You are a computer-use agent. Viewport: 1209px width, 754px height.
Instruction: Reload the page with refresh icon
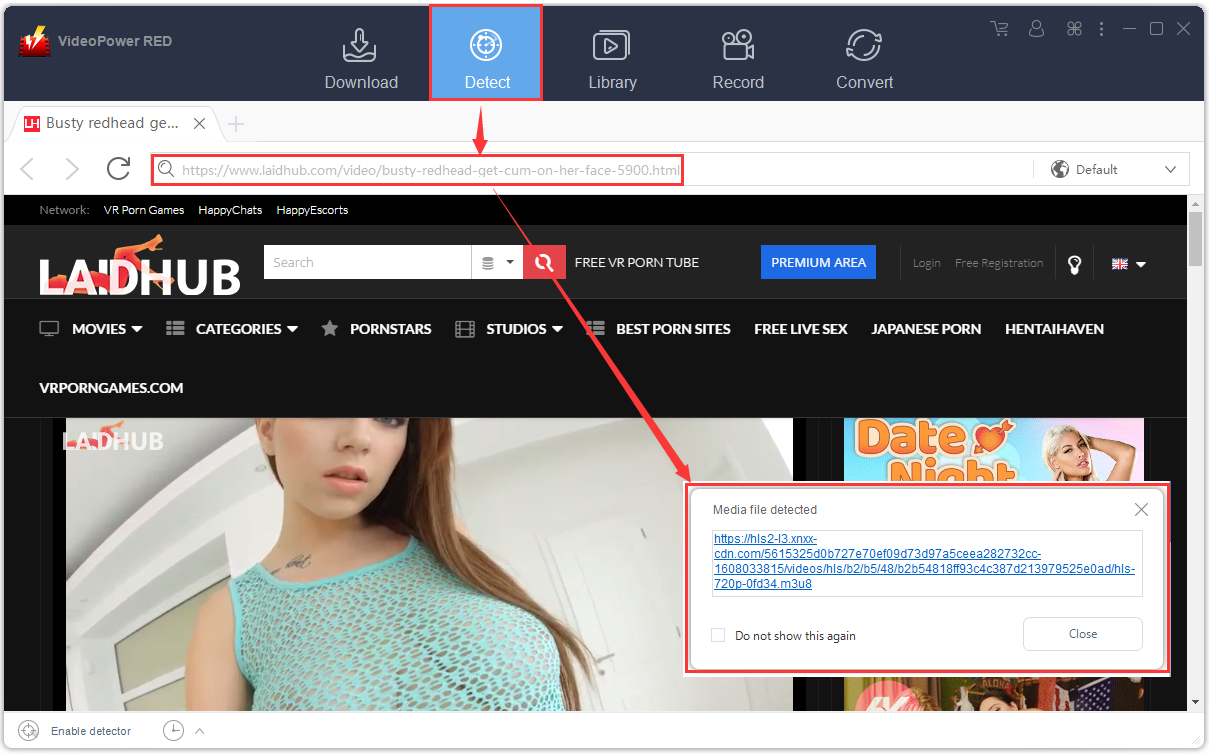click(118, 169)
